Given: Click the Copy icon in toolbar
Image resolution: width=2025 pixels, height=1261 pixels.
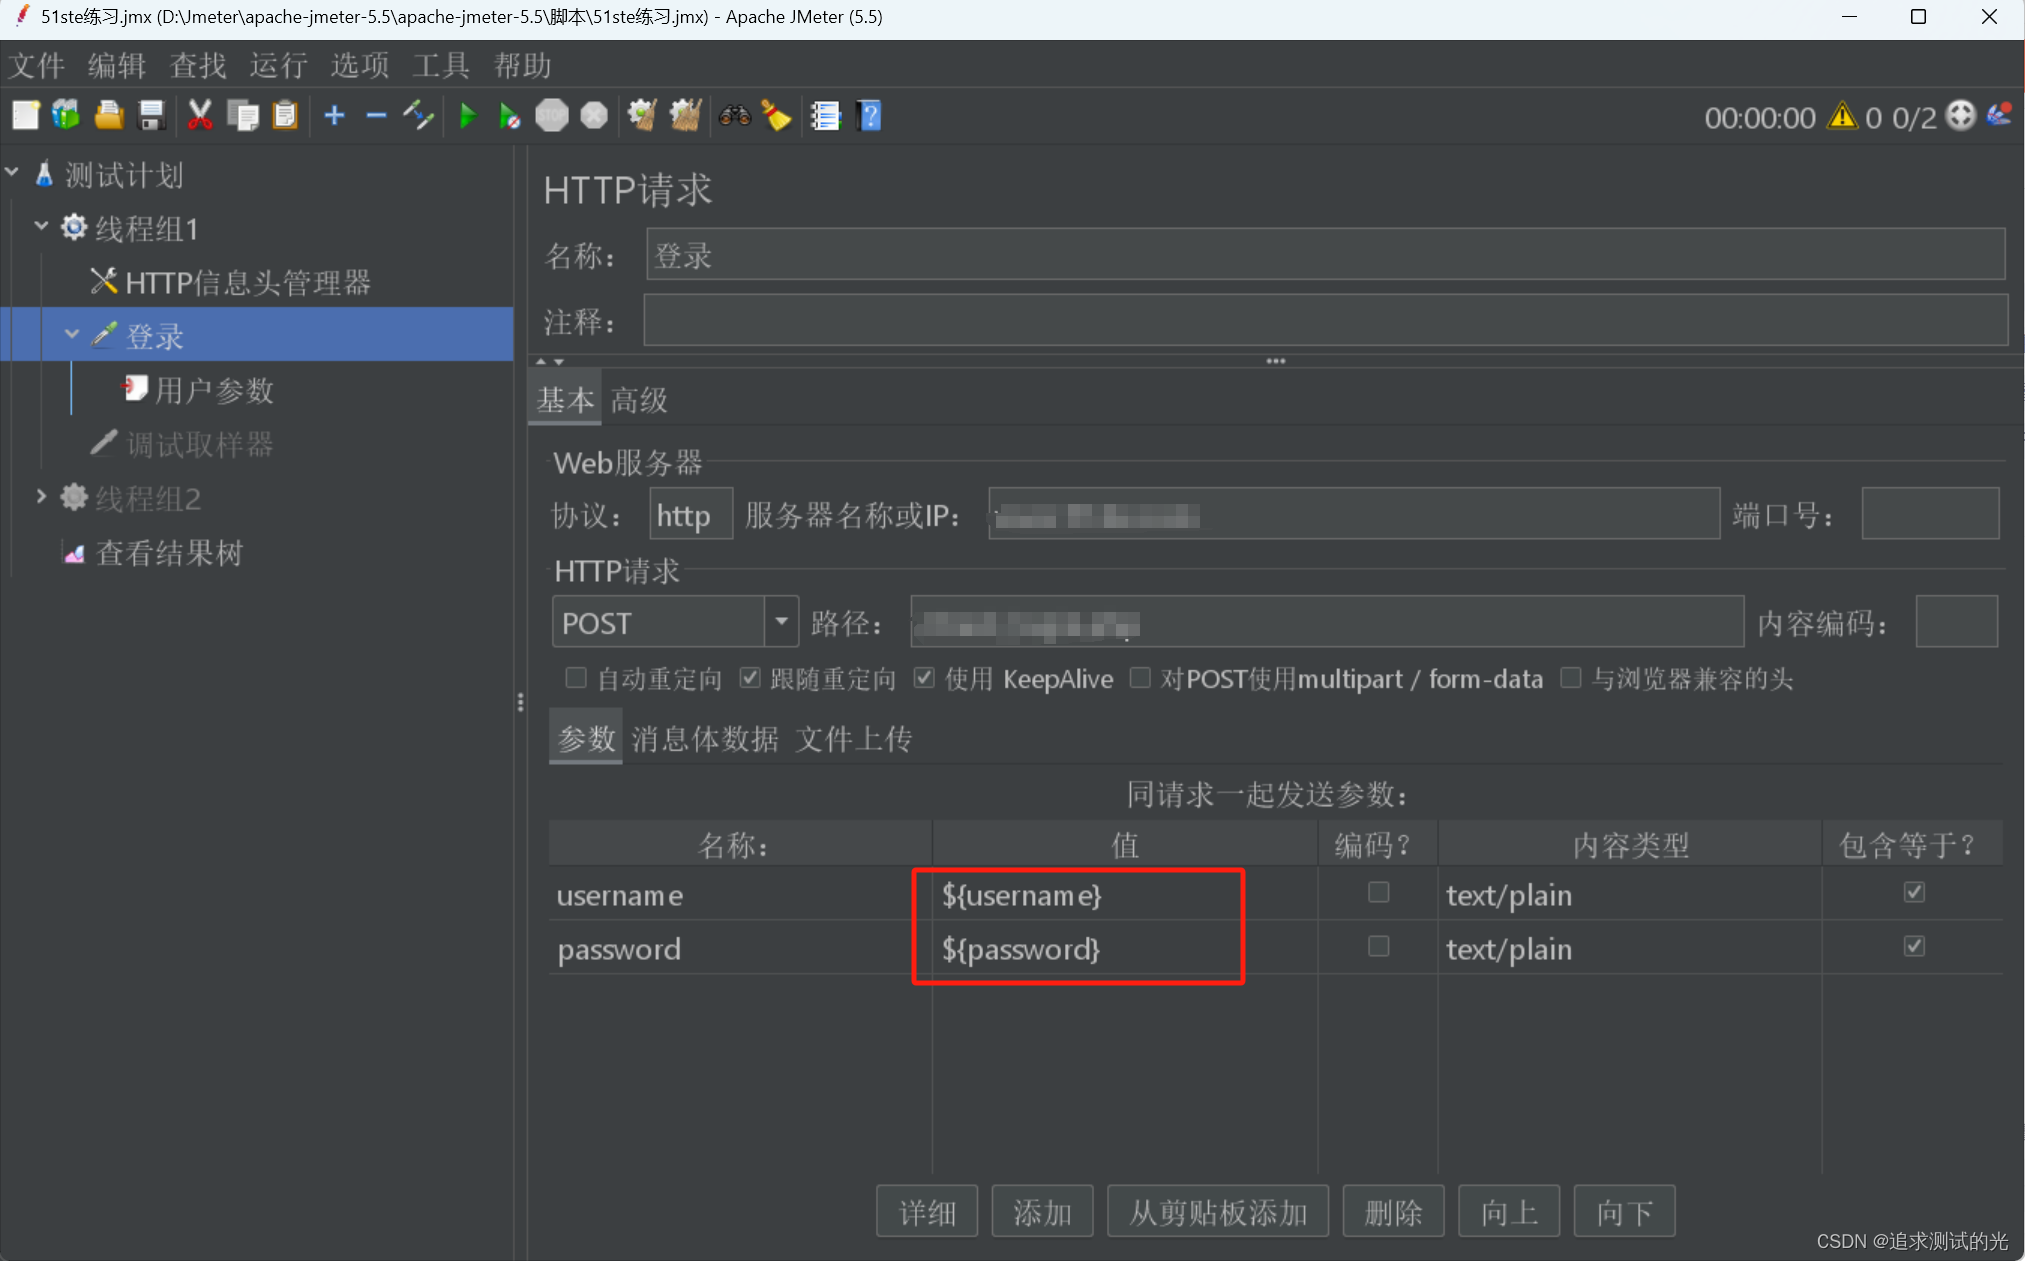Looking at the screenshot, I should [243, 116].
